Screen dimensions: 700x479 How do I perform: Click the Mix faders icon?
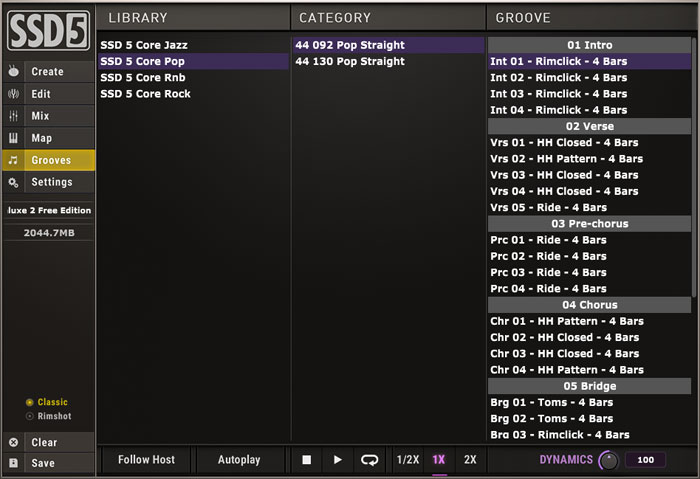click(14, 116)
